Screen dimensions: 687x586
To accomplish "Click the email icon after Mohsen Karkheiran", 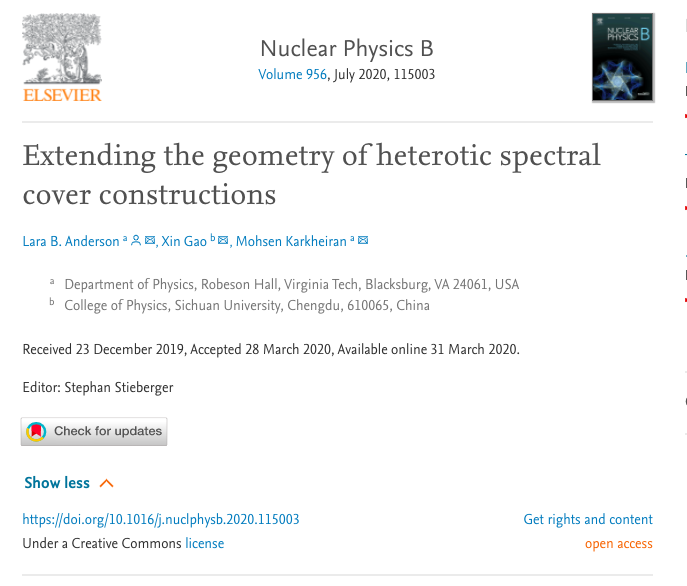I will [363, 241].
